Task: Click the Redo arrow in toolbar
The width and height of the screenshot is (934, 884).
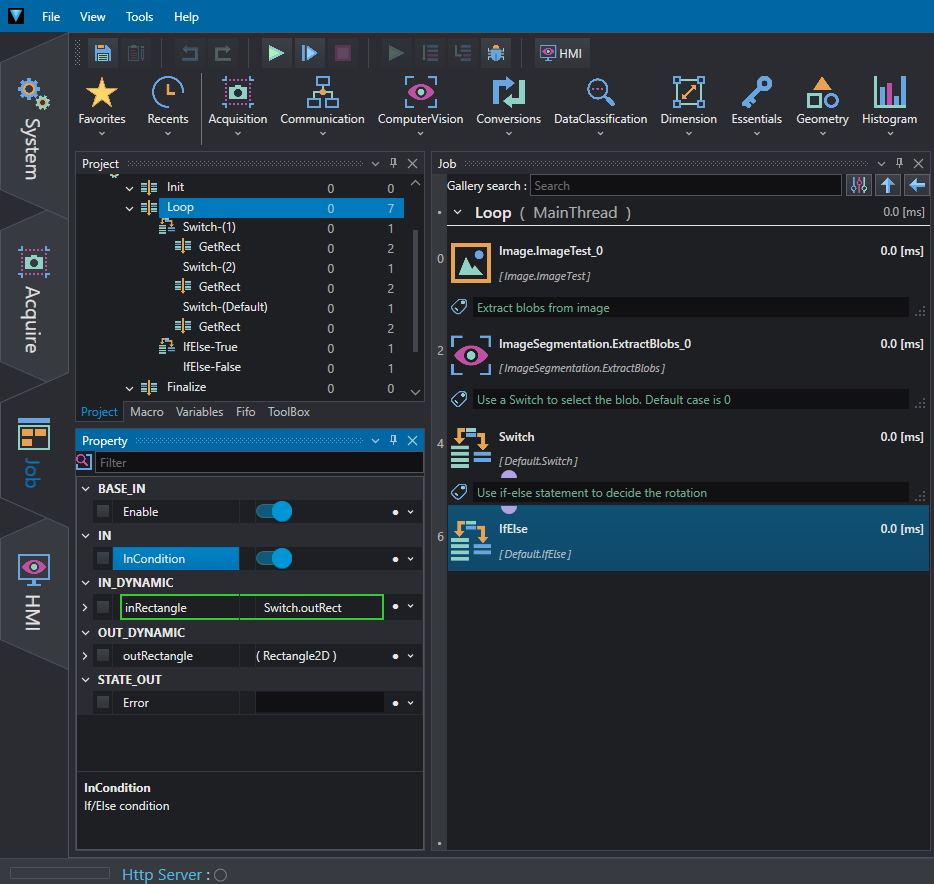Action: 223,53
